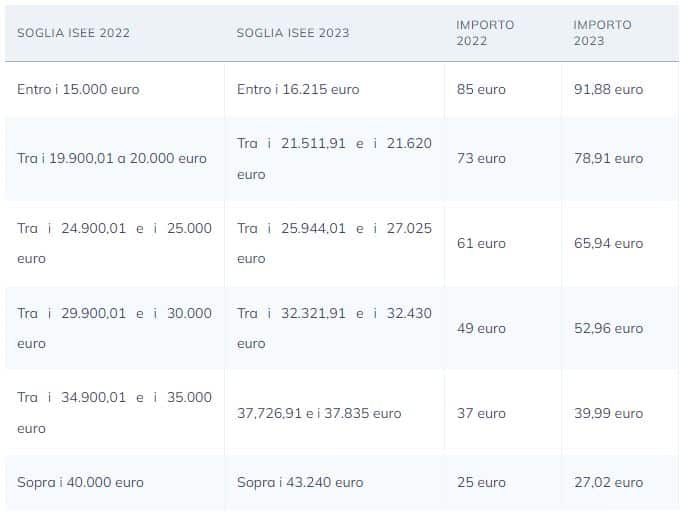The width and height of the screenshot is (684, 519).
Task: Click the 85 euro amount cell
Action: coord(481,89)
